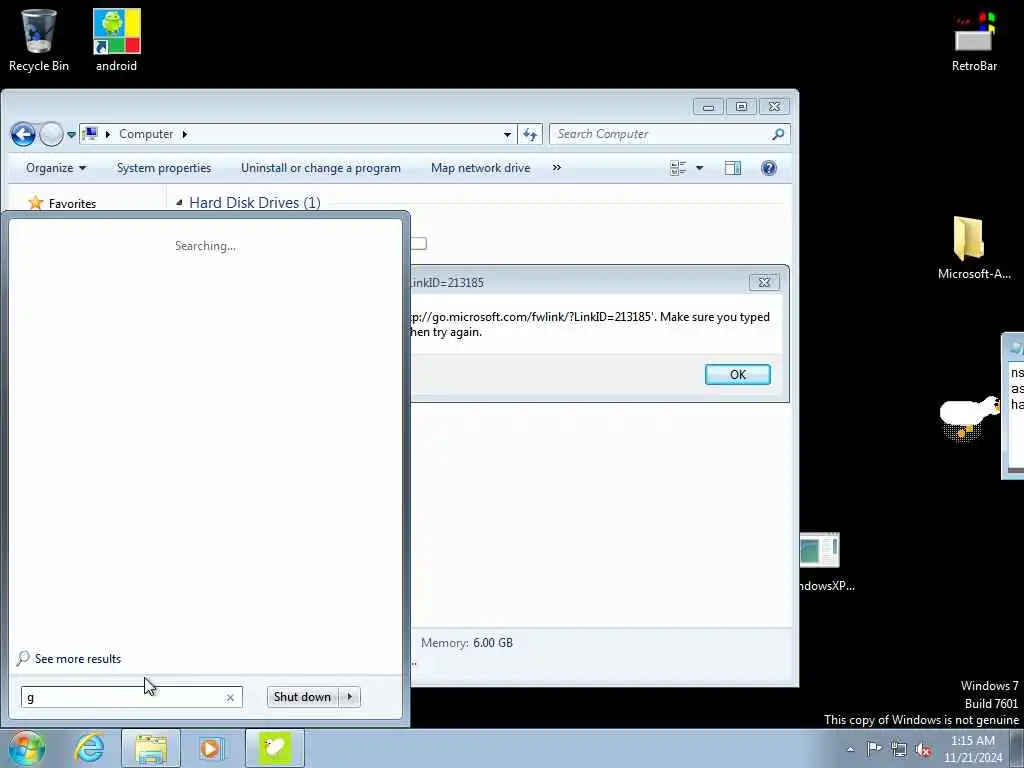Viewport: 1024px width, 768px height.
Task: Open Windows Media Player from taskbar
Action: 210,748
